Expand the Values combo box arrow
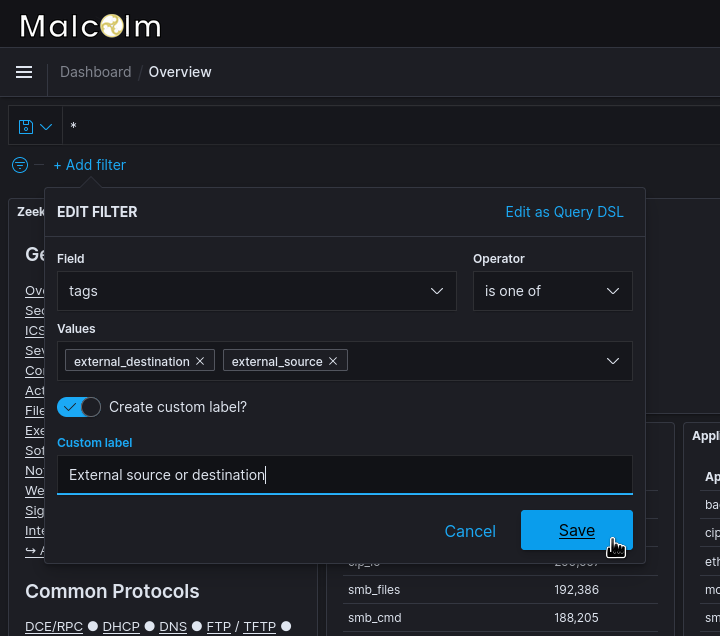720x636 pixels. [x=613, y=361]
